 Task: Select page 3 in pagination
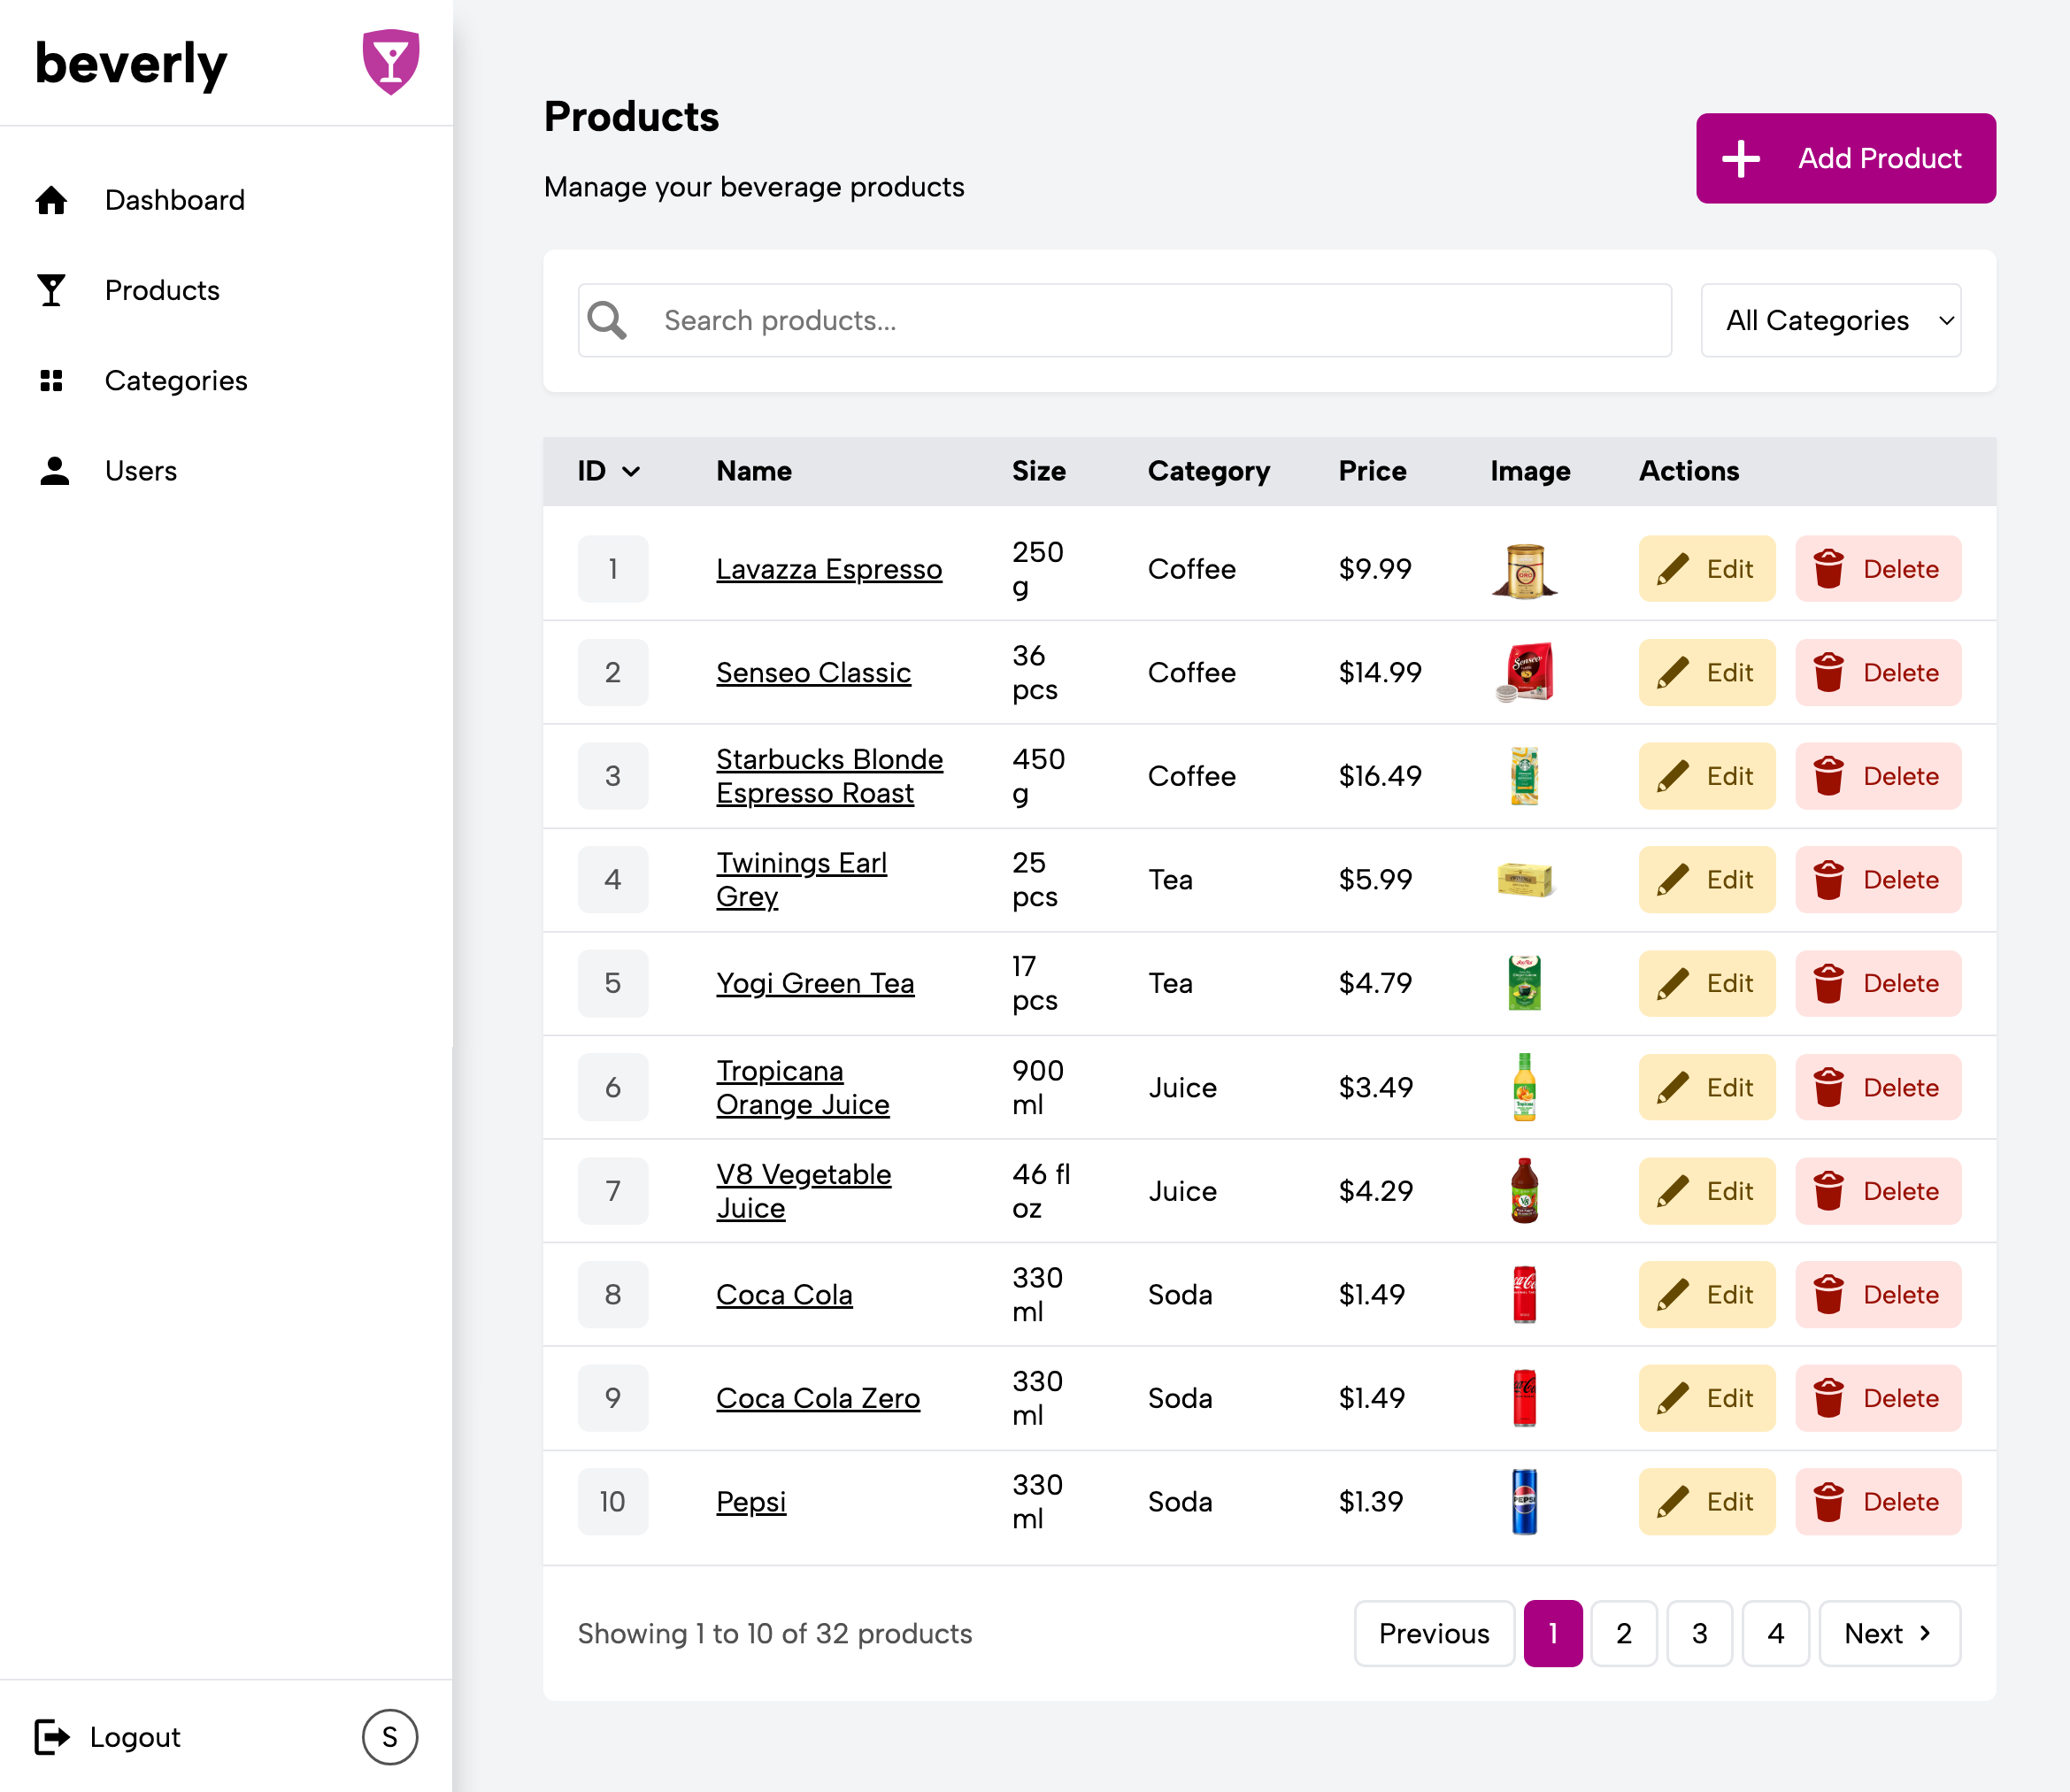tap(1699, 1633)
